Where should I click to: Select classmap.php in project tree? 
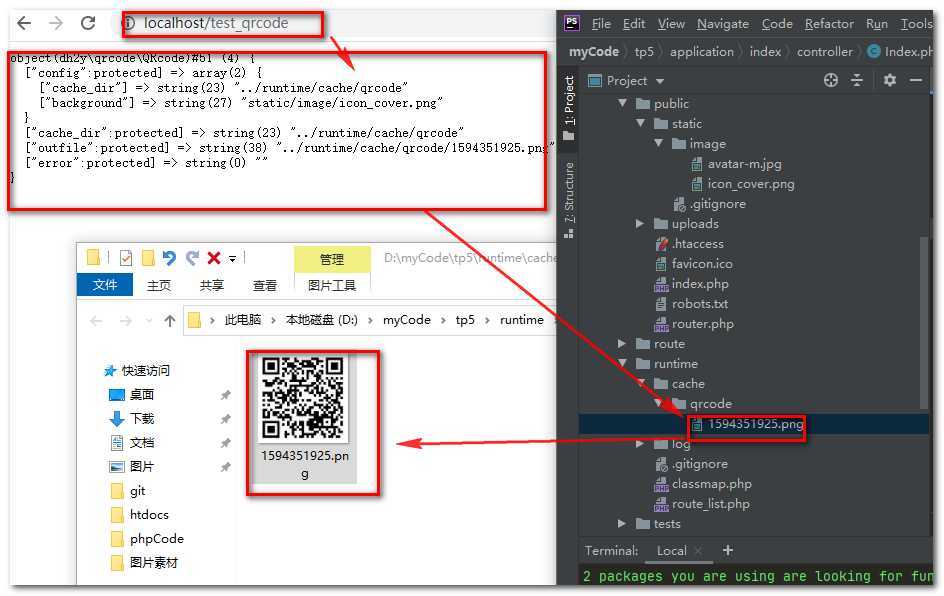click(703, 484)
